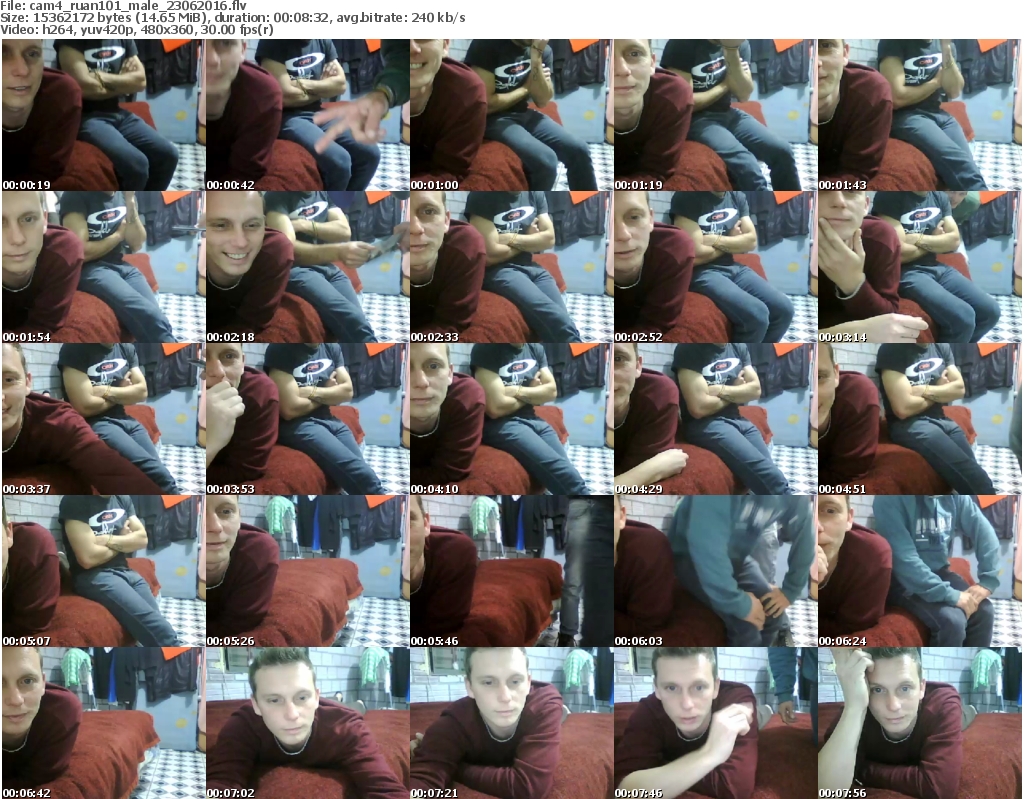The height and width of the screenshot is (799, 1024).
Task: Open the frame marked 00:02:18
Action: [x=307, y=267]
